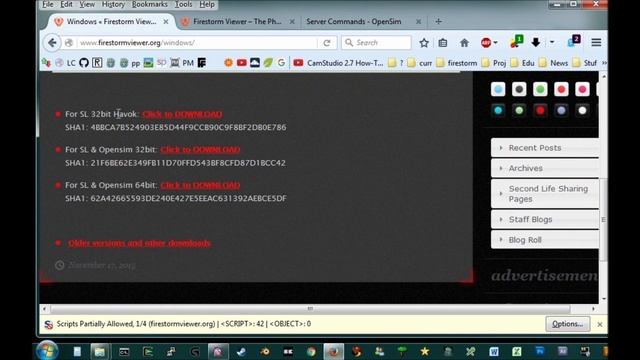Click in the Search box
The image size is (640, 360).
click(x=376, y=42)
